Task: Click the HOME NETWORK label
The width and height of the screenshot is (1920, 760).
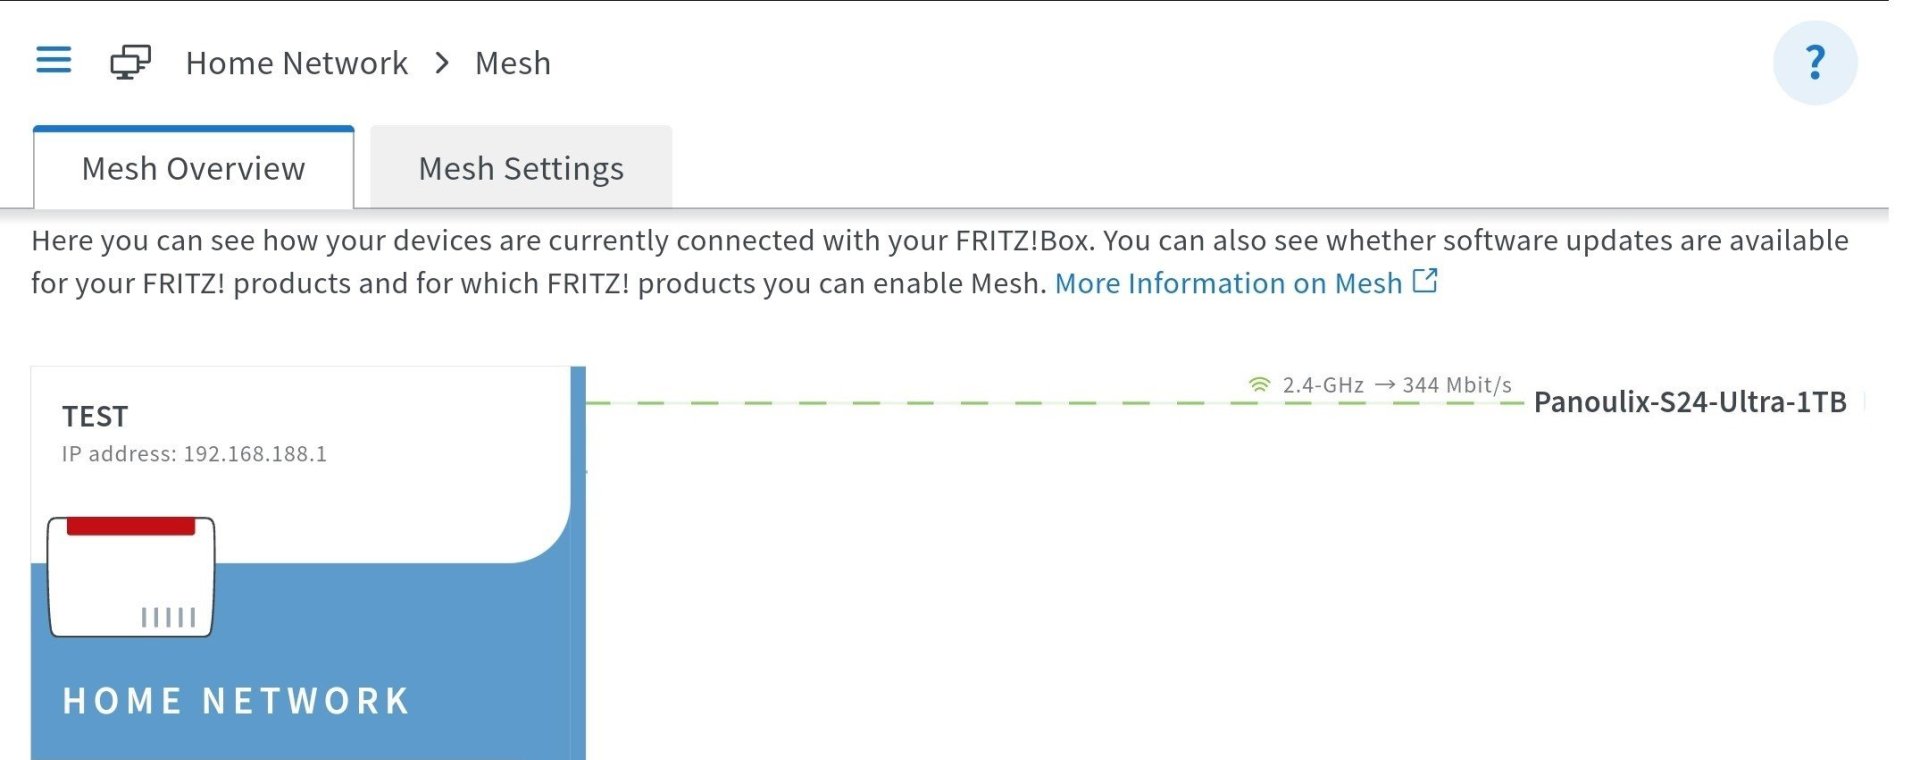Action: tap(236, 701)
